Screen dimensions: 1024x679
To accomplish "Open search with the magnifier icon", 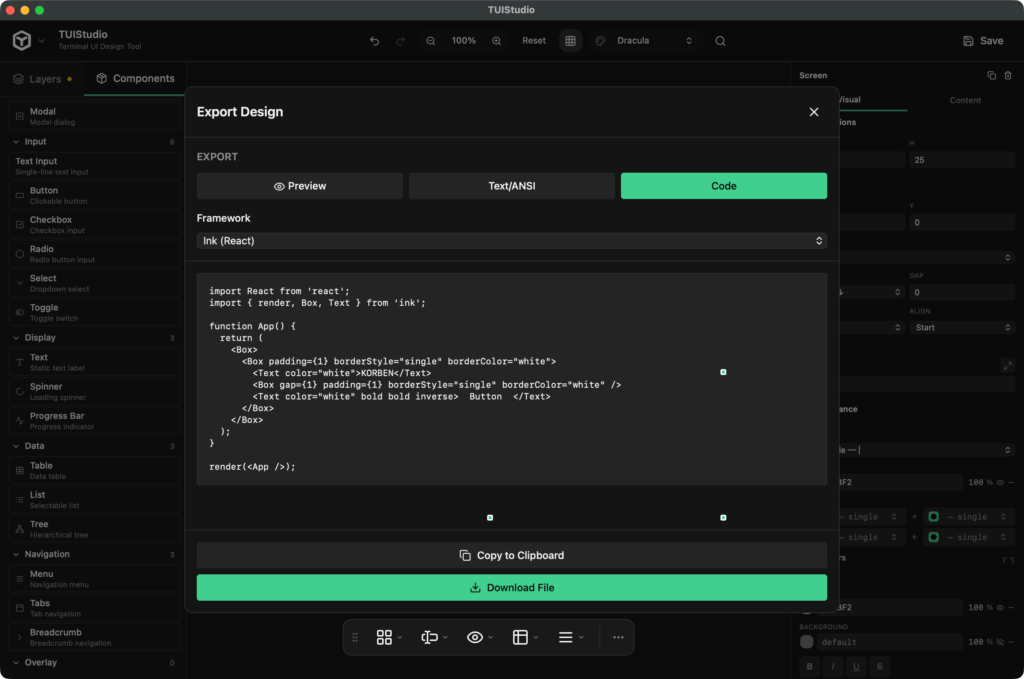I will coord(720,40).
